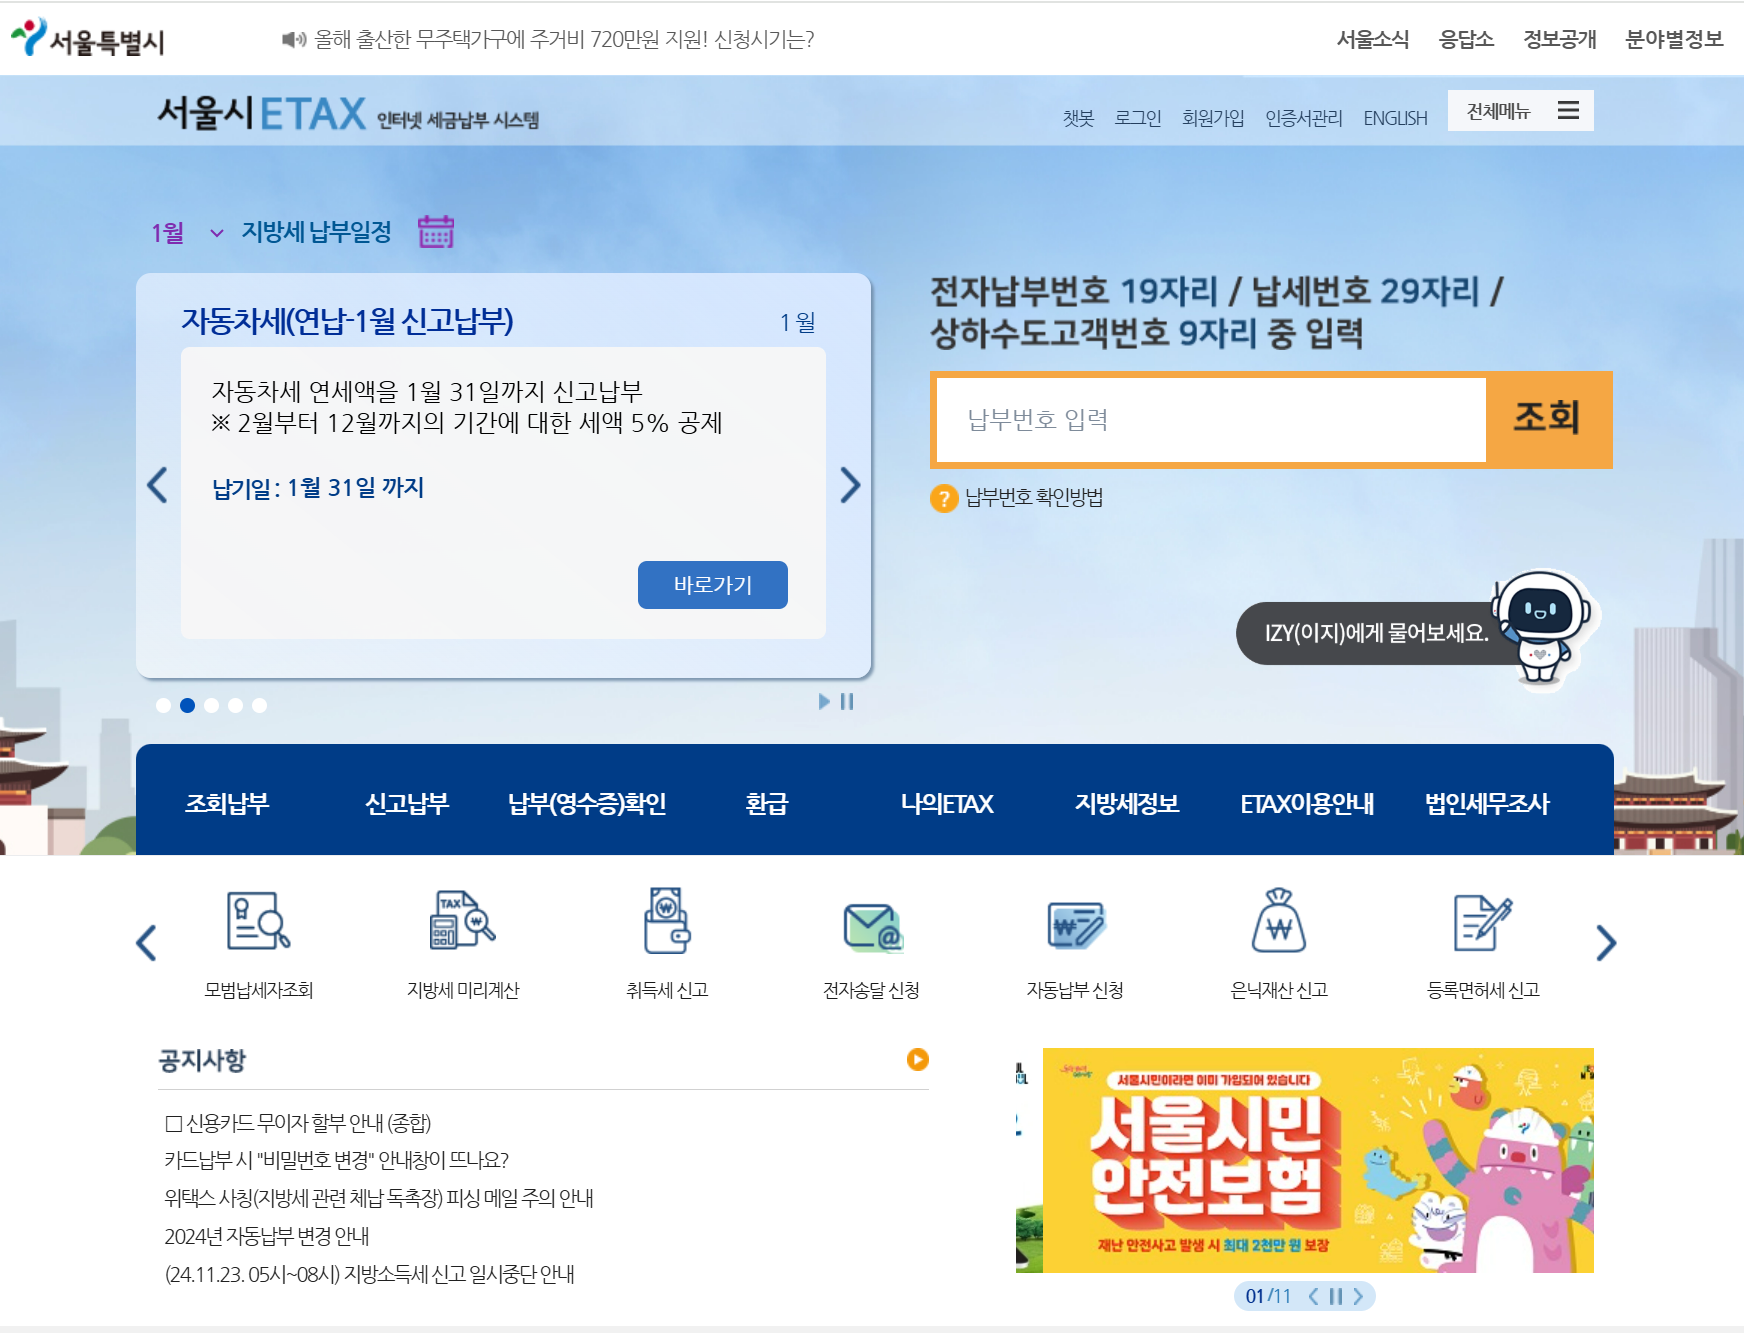Show previous tax schedule slide

[x=157, y=485]
